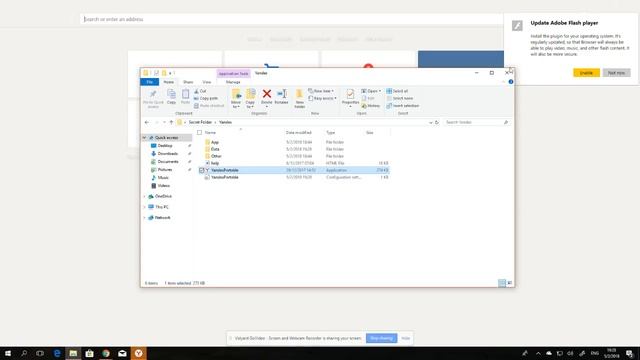
Task: Open the Mail app from the taskbar
Action: click(x=122, y=353)
